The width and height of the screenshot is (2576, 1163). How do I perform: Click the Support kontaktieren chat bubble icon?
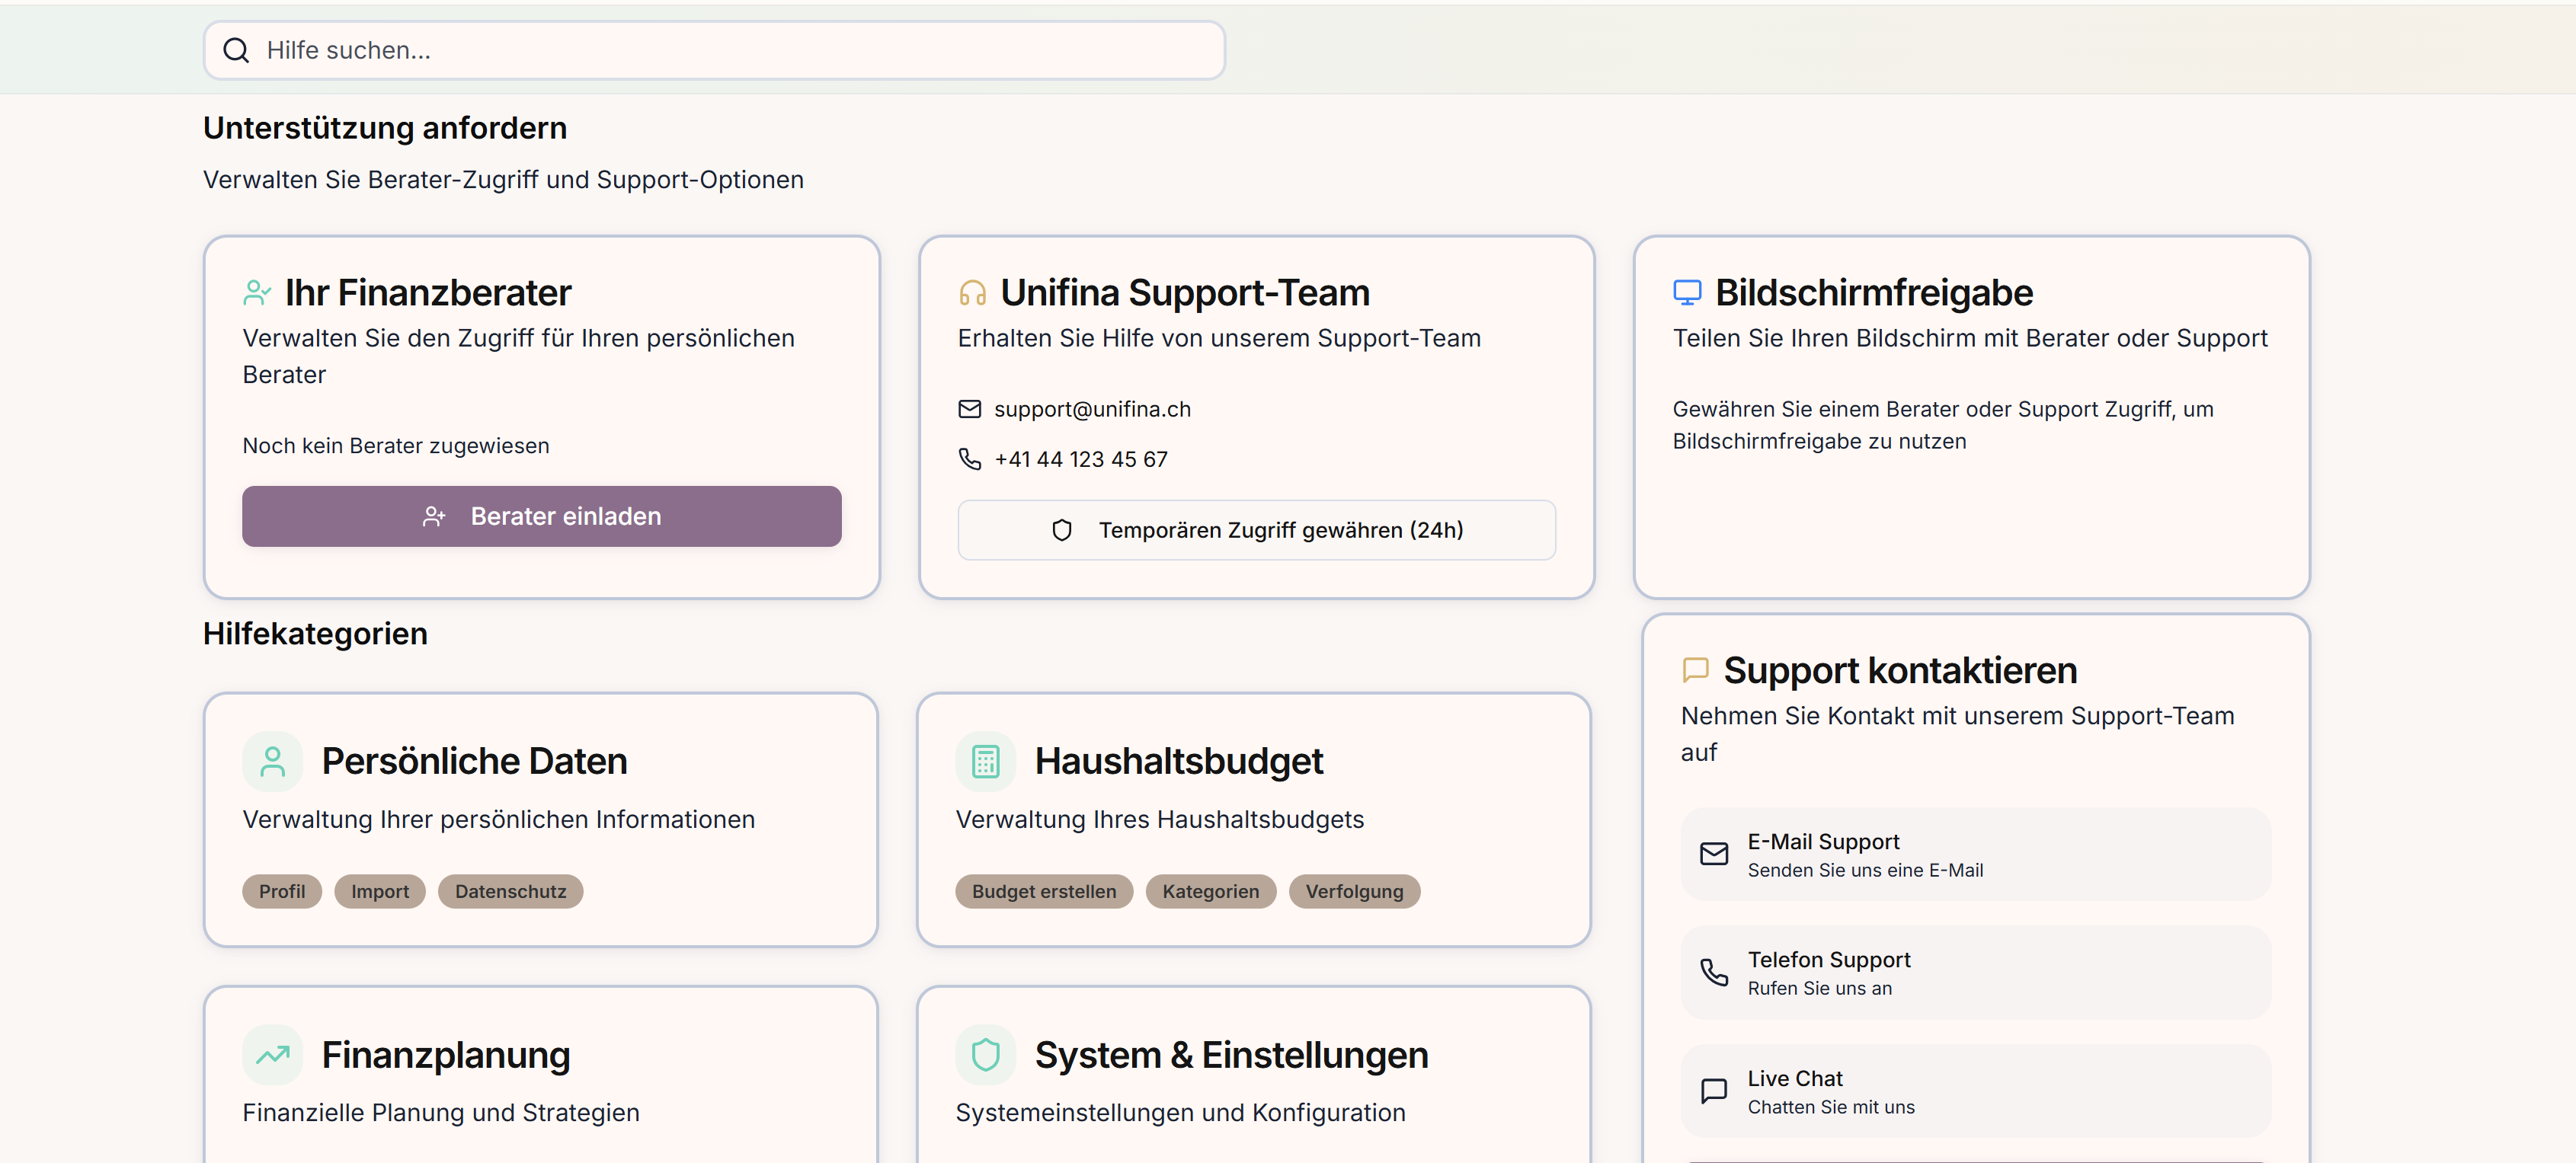[x=1695, y=669]
